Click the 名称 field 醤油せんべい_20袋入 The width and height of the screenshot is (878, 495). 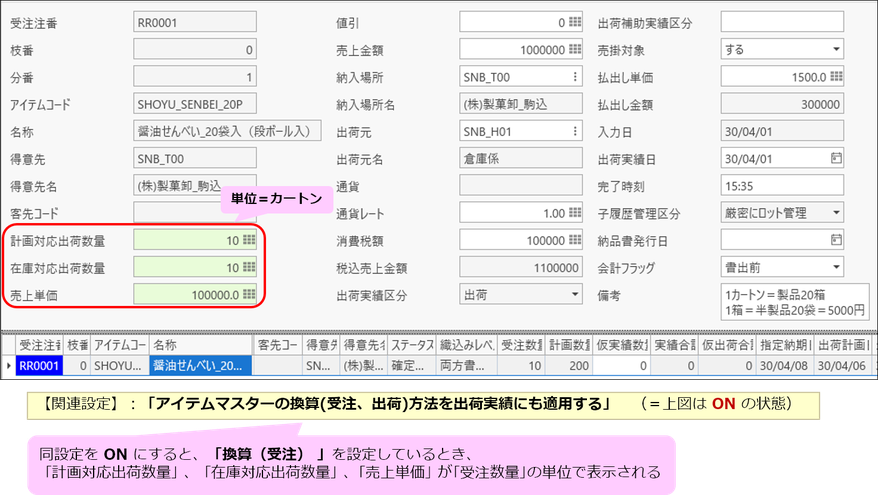click(227, 131)
